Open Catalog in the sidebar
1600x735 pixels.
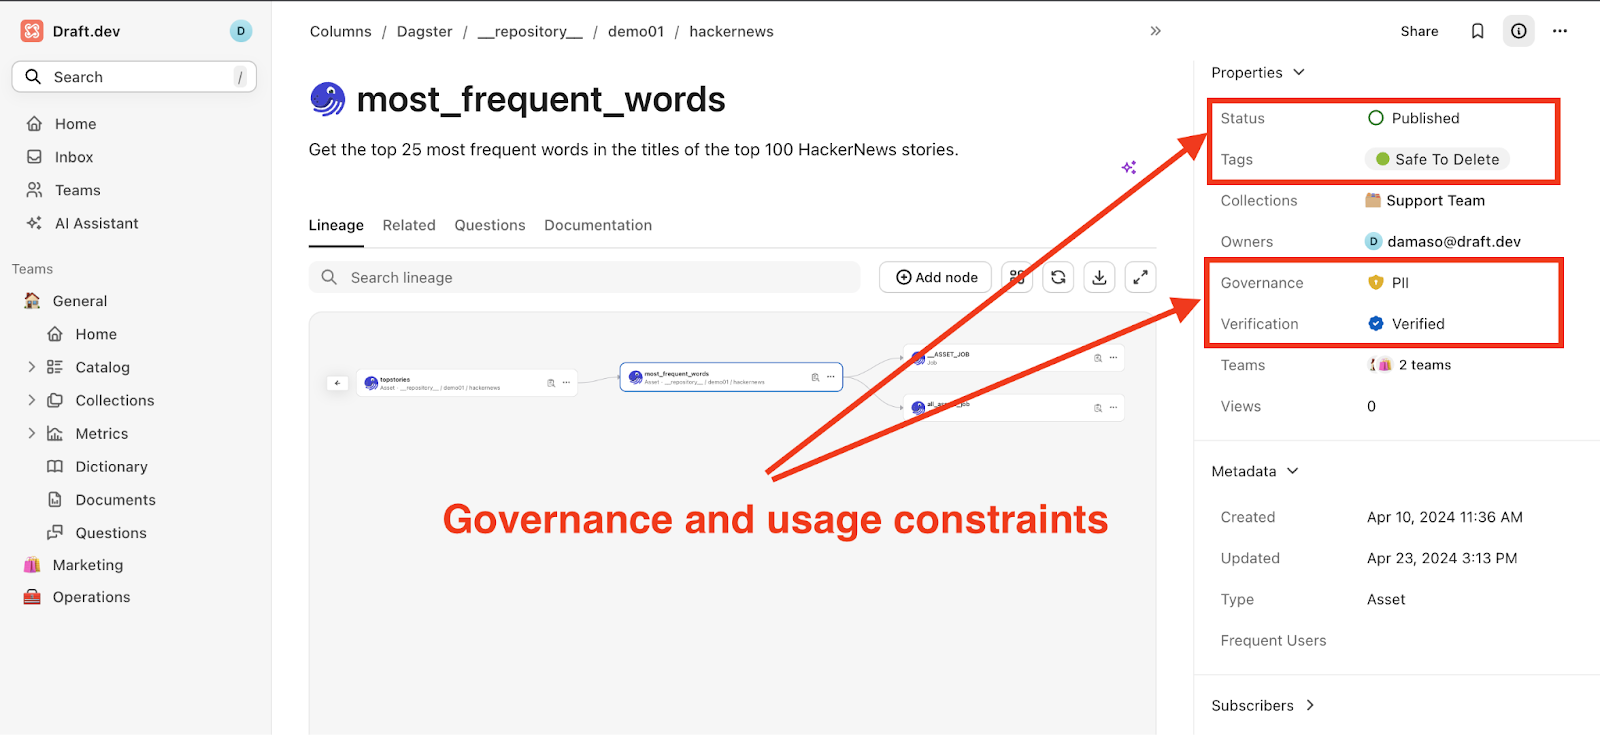pos(102,367)
